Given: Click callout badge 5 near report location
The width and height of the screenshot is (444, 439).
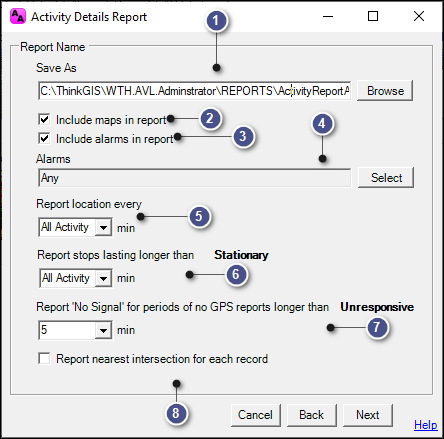Looking at the screenshot, I should [x=199, y=216].
